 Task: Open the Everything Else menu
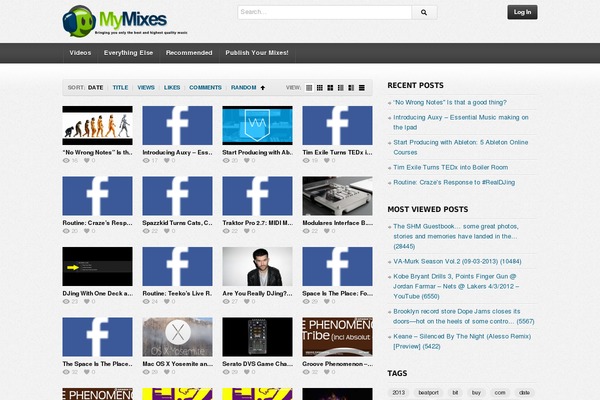[x=129, y=53]
